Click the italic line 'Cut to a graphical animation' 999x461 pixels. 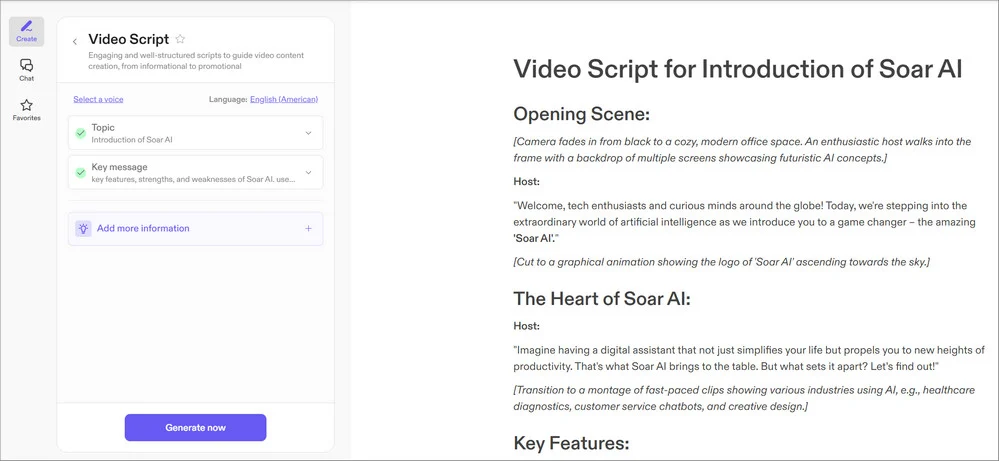(721, 262)
